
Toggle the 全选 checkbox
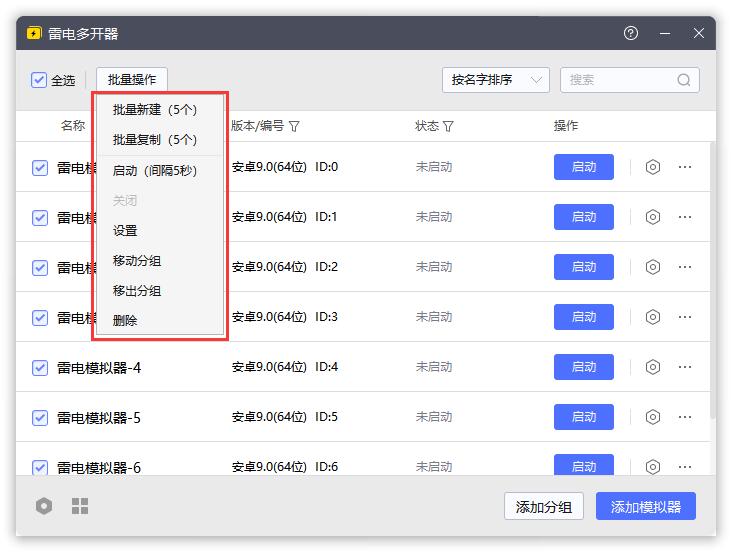(39, 81)
